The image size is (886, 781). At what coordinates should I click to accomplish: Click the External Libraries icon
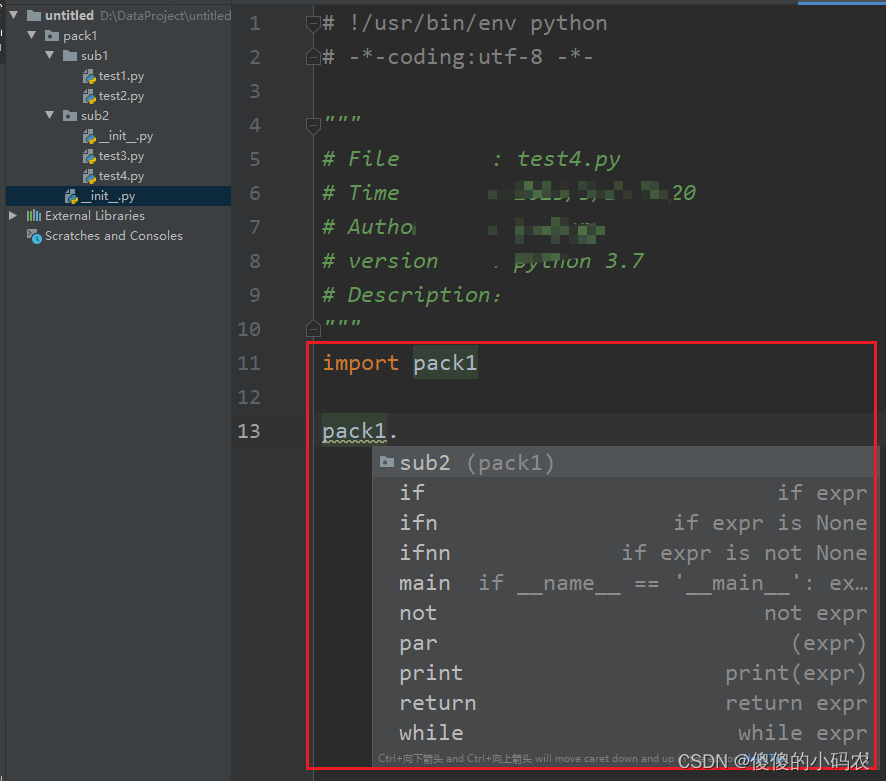(34, 216)
